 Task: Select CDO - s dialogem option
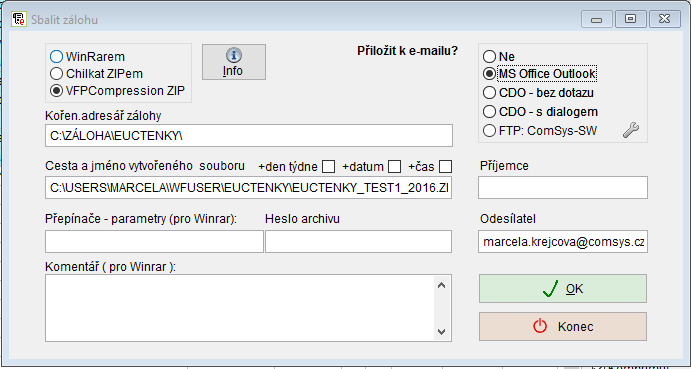(x=489, y=112)
